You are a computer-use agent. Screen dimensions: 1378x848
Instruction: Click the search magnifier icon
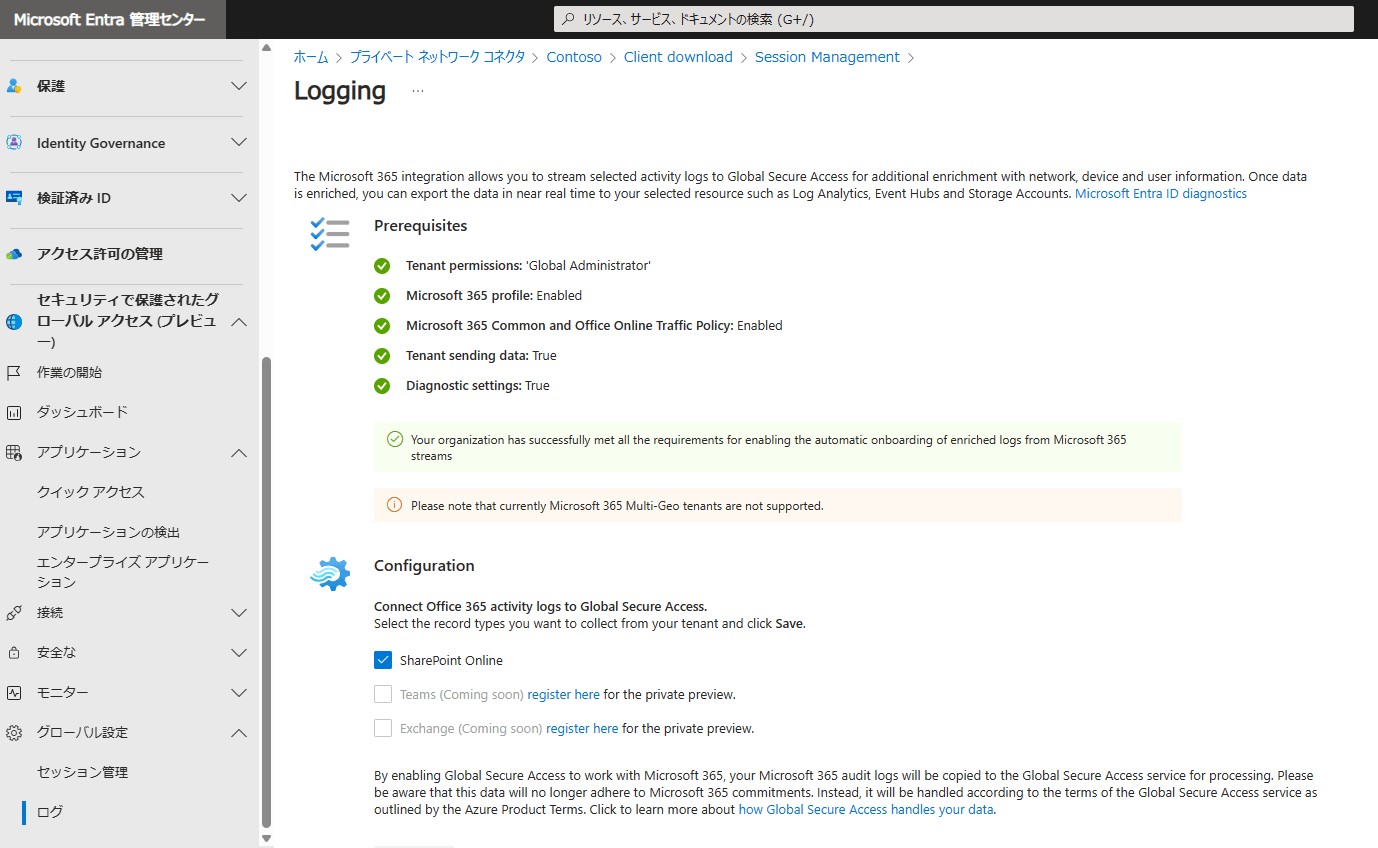point(568,19)
